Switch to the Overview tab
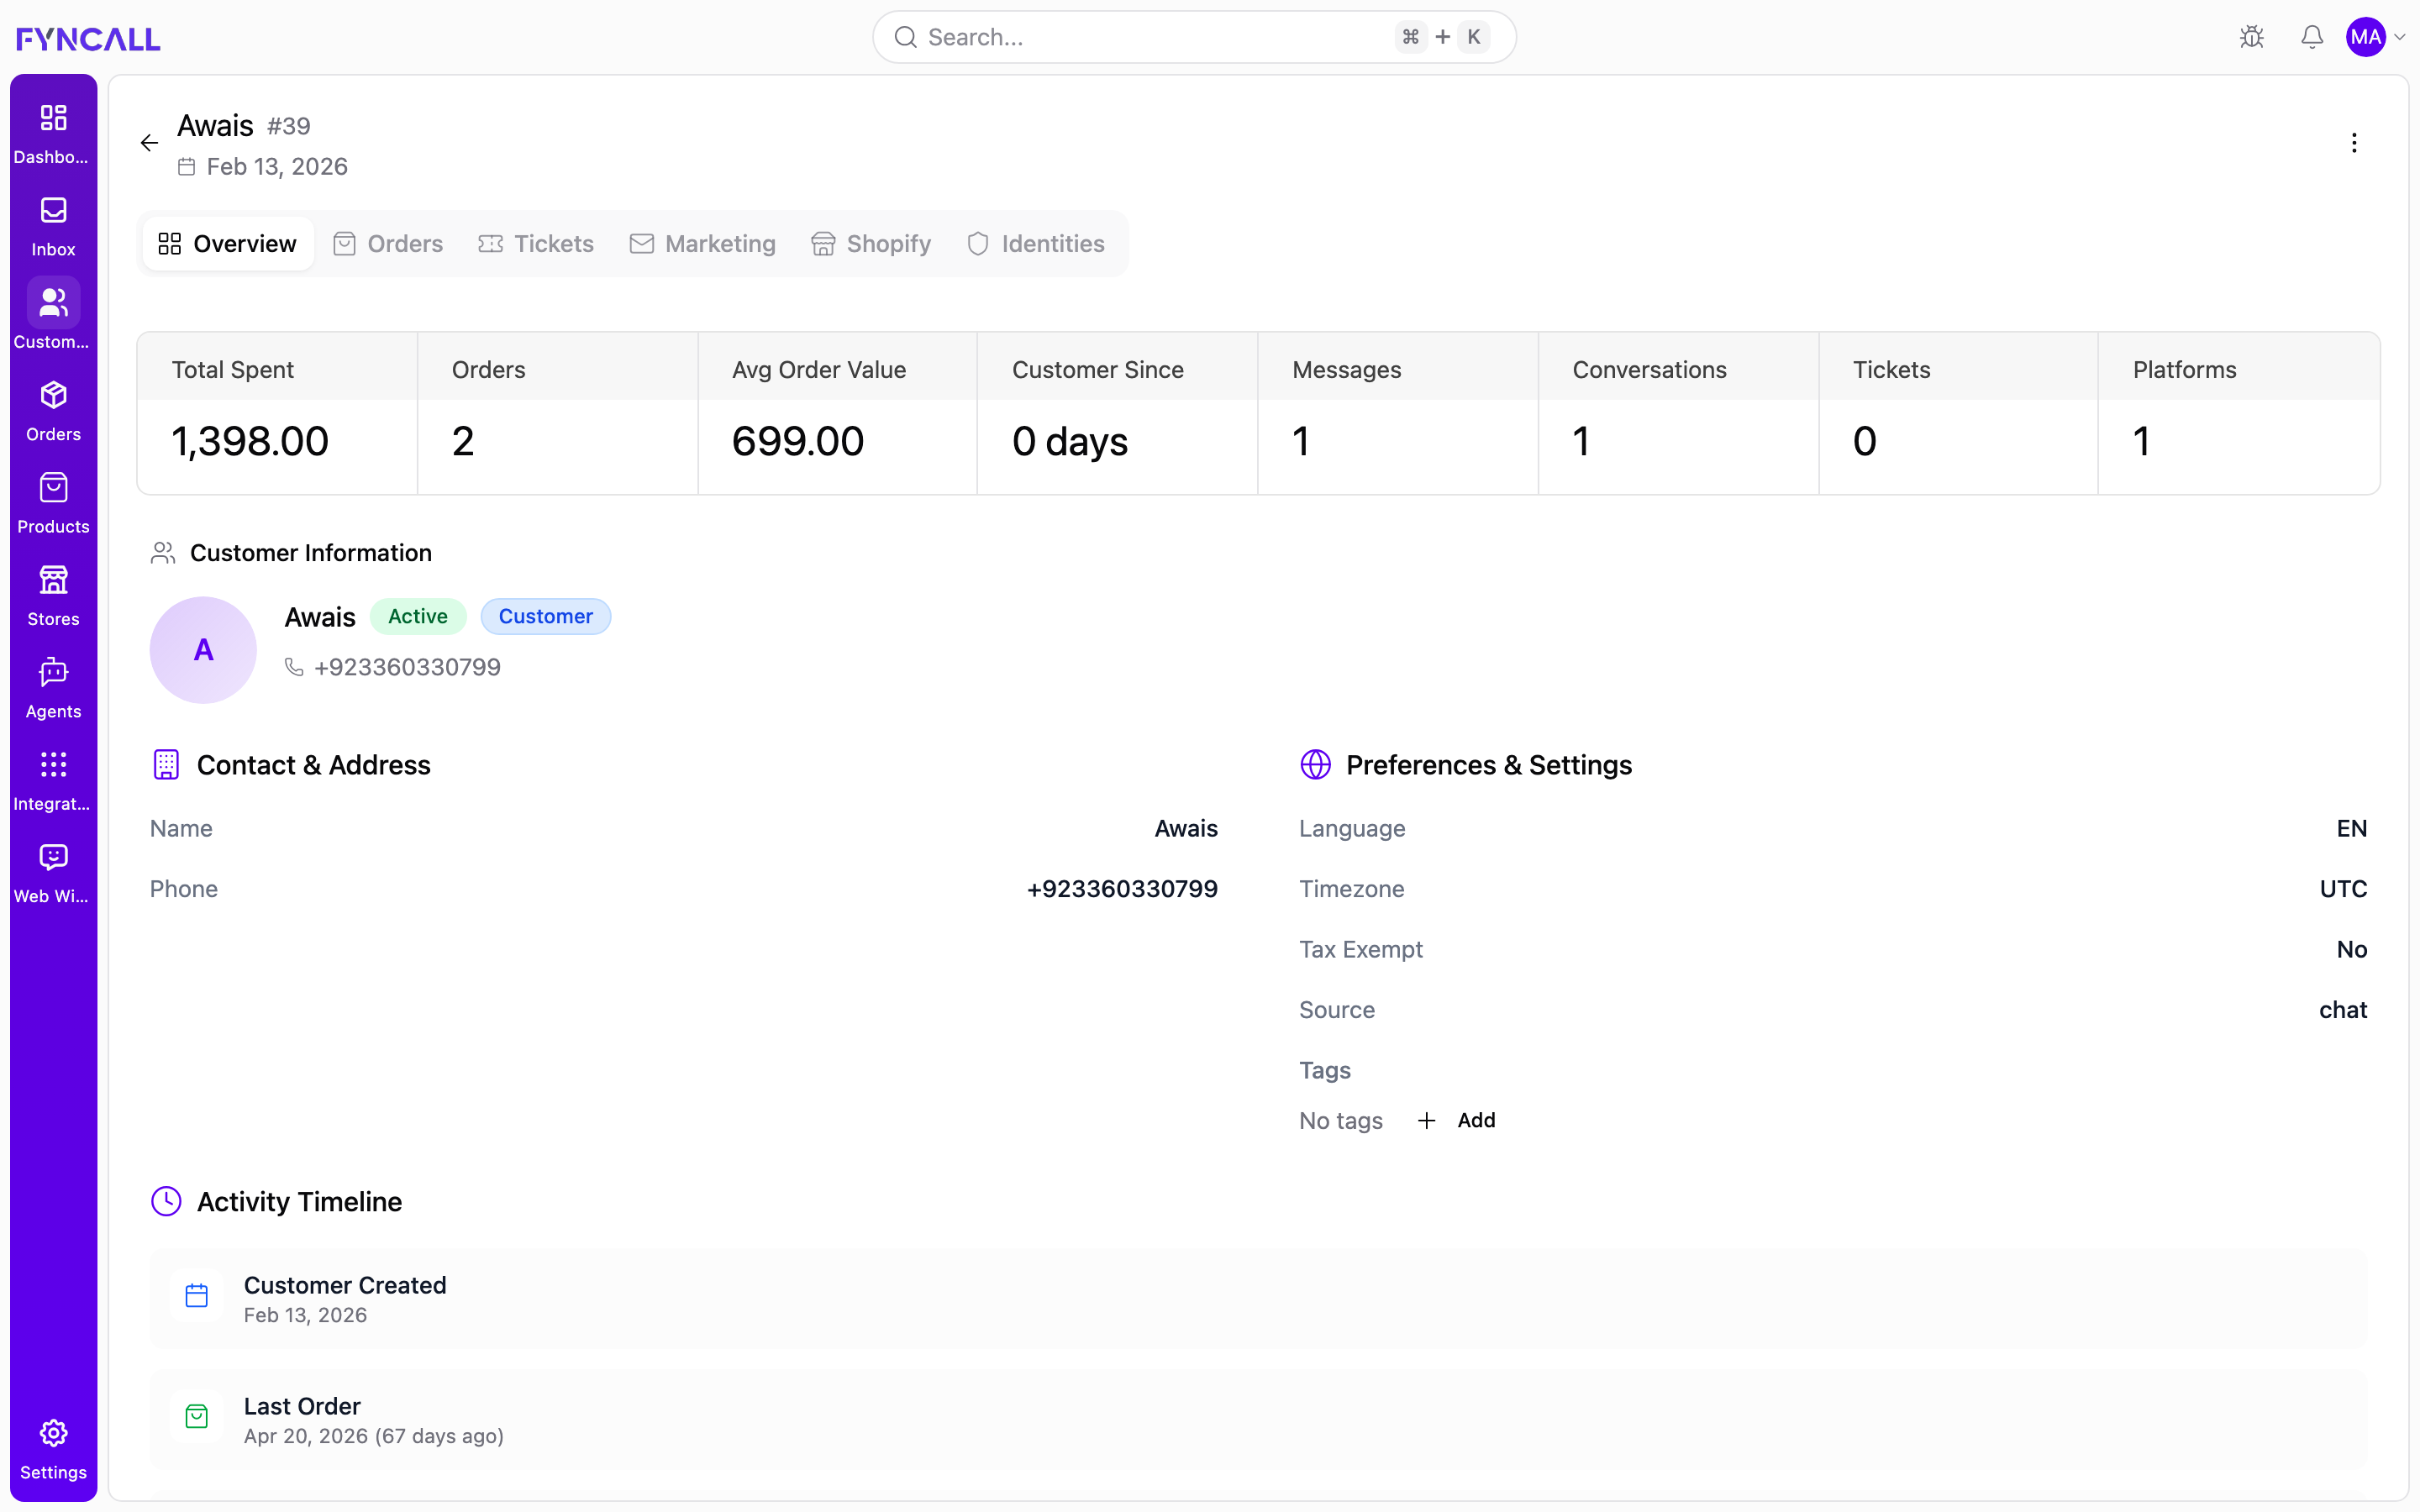Screen dimensions: 2420x1512 point(227,244)
